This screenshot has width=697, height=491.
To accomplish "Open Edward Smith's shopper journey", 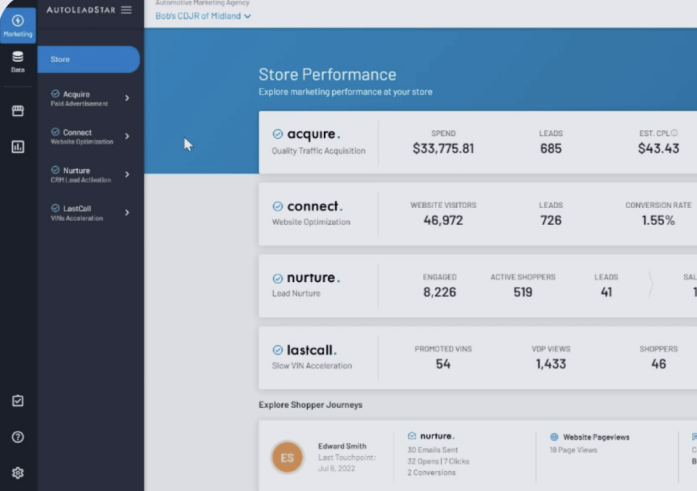I will [478, 456].
